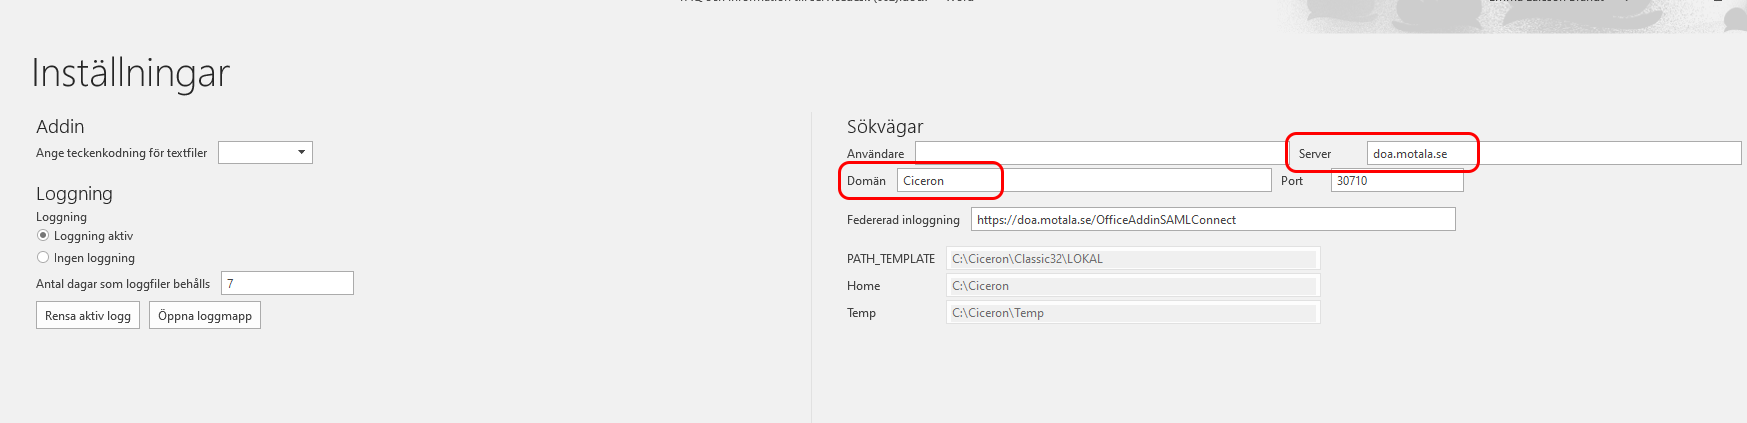Click the "Ange teckenkodning för textfiler" label

[121, 153]
